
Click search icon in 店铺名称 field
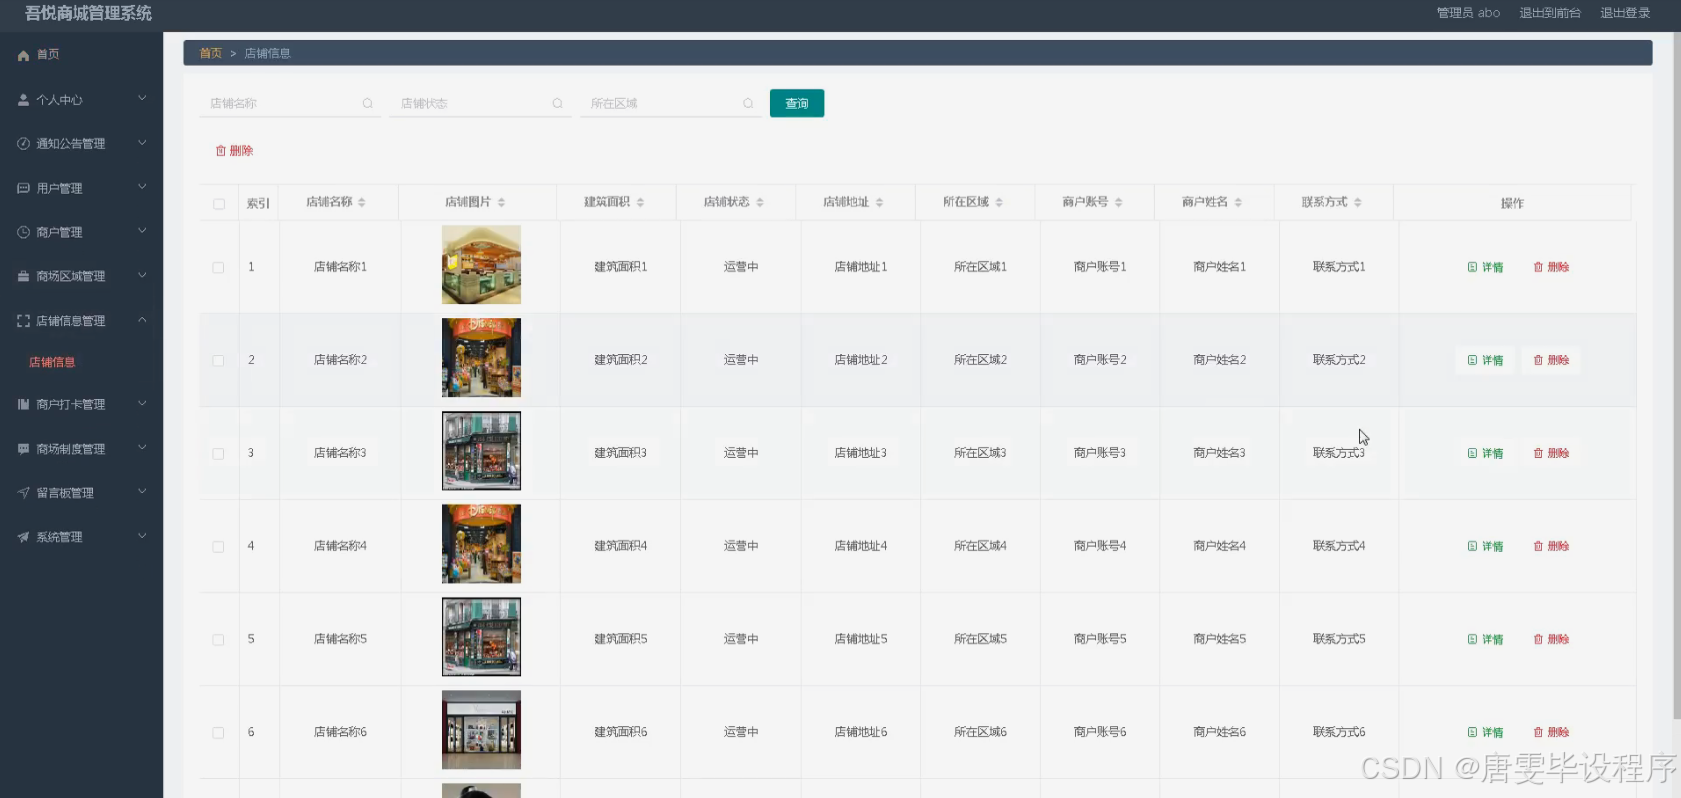(367, 103)
